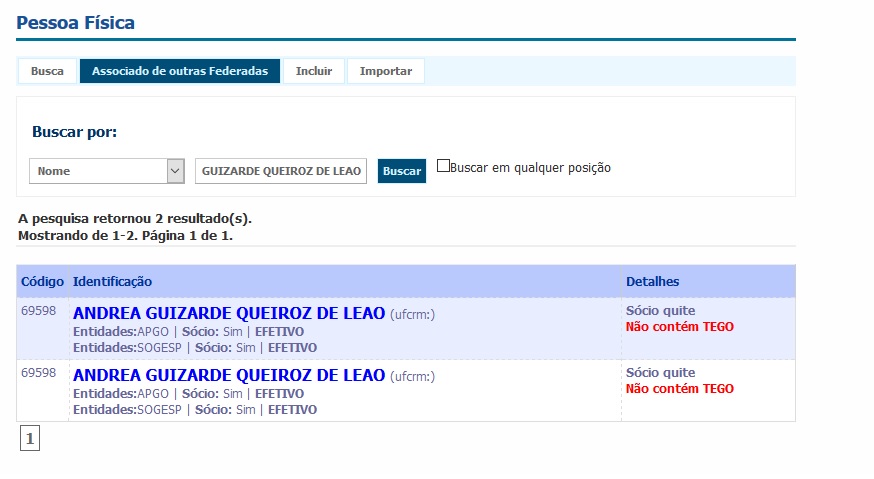Image resolution: width=874 pixels, height=479 pixels.
Task: Click Sócio quite in the first row
Action: (660, 311)
